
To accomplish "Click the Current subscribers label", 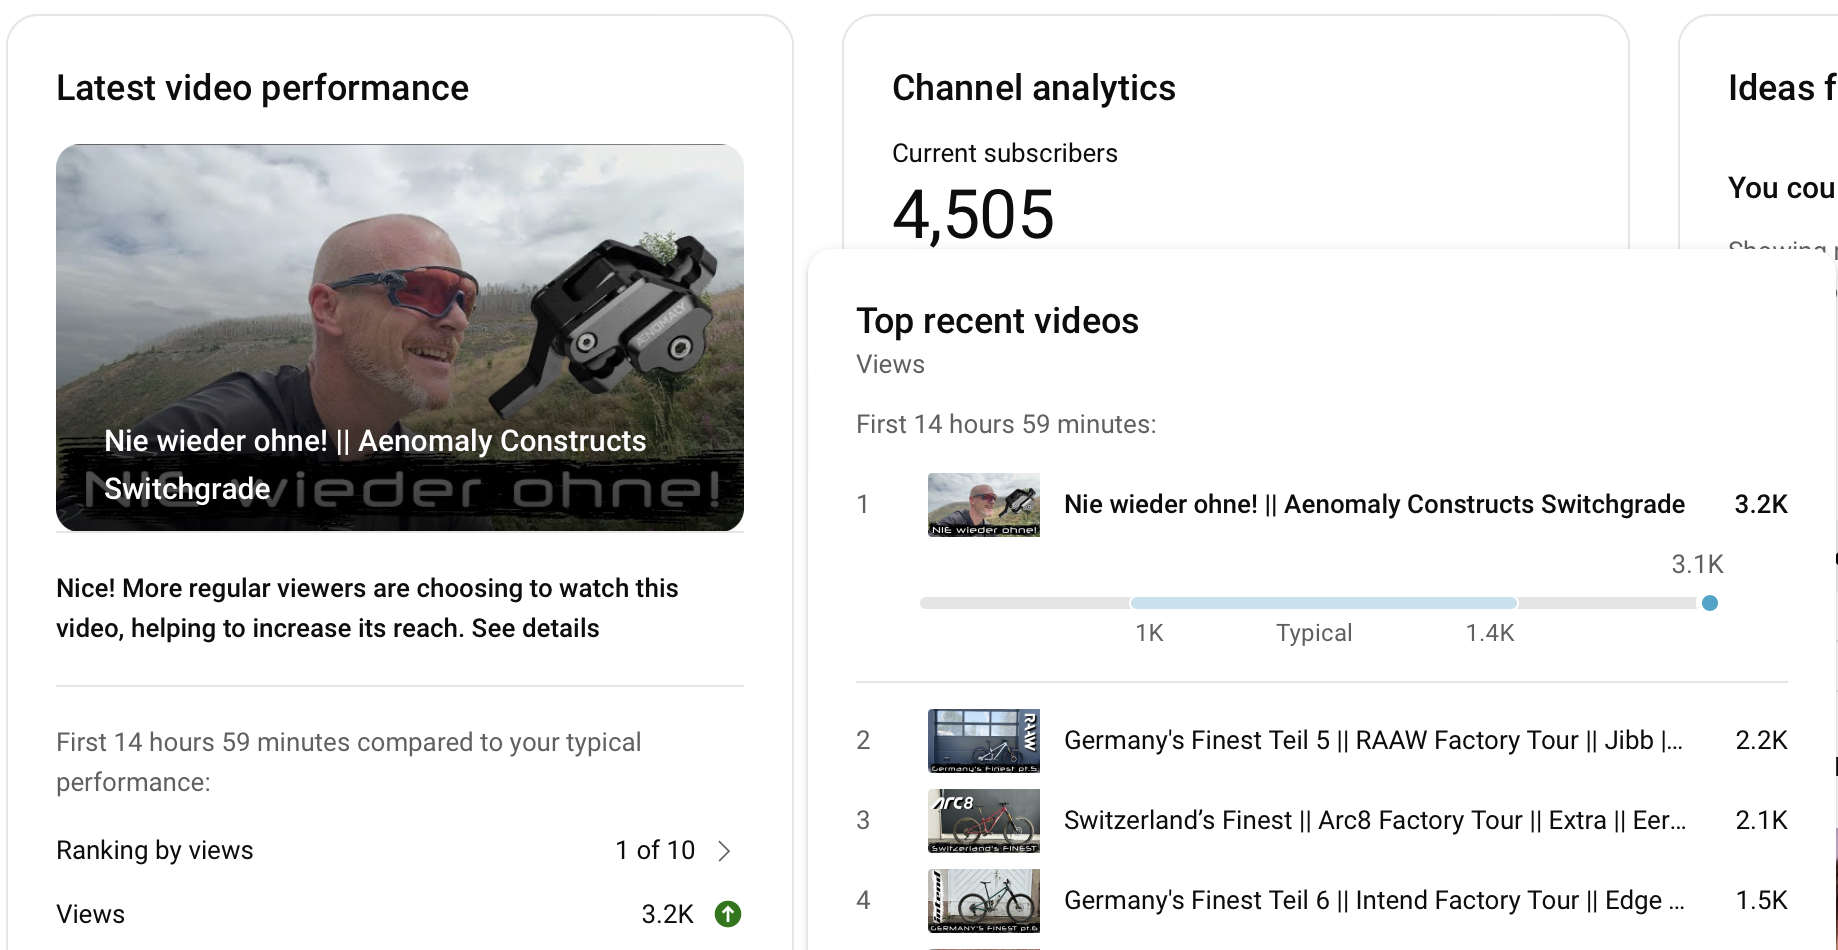I will pyautogui.click(x=1004, y=153).
